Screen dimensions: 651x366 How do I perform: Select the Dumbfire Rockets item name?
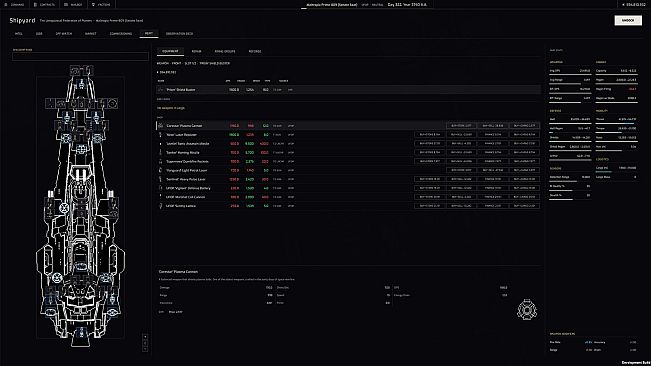coord(187,161)
